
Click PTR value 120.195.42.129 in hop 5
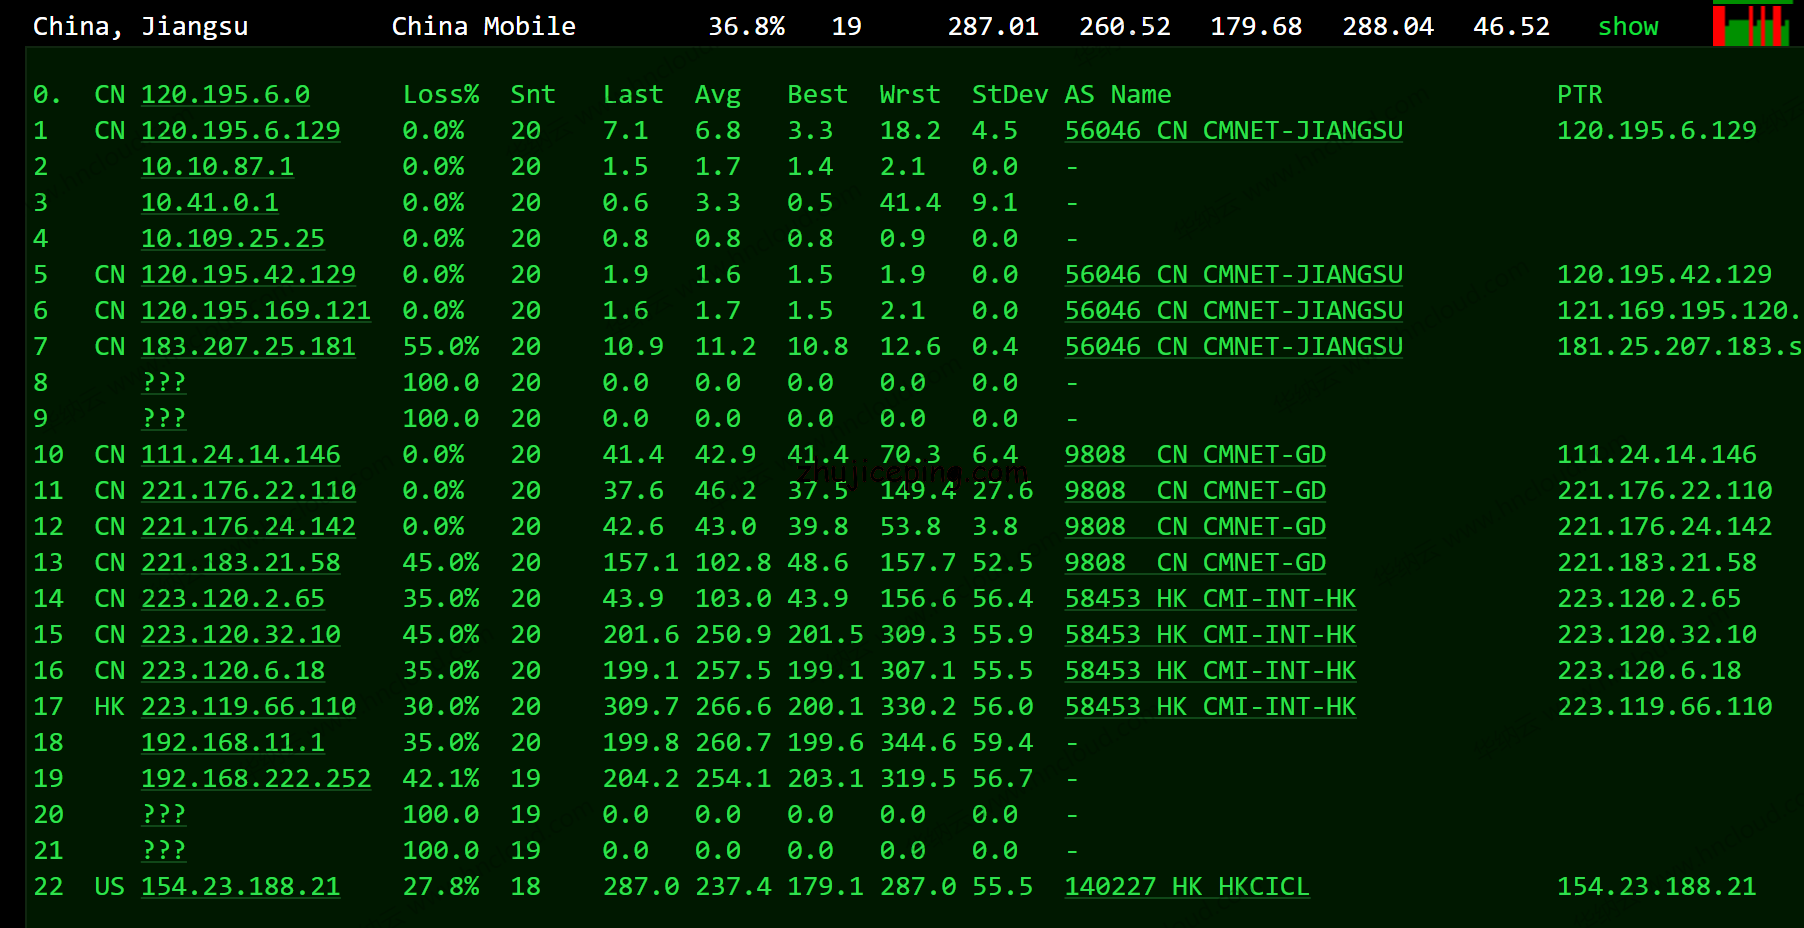[1664, 275]
